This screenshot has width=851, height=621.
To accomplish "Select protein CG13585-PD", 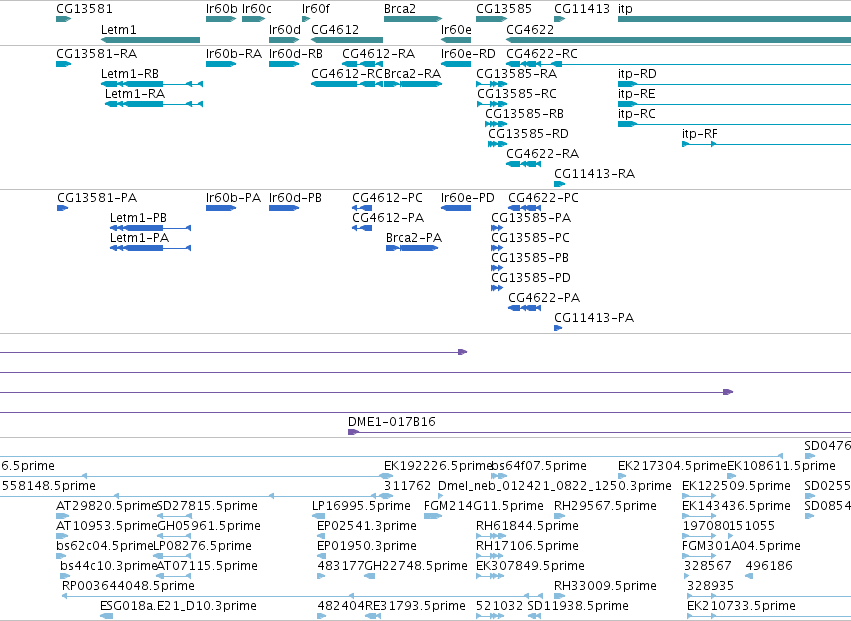I will pos(531,278).
